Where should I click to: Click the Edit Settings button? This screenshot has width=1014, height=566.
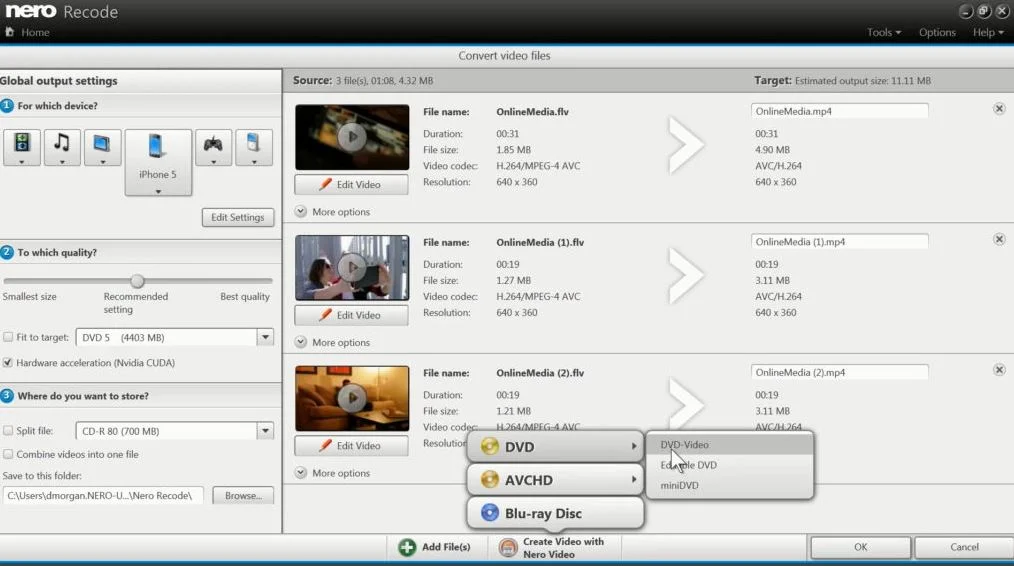[238, 217]
